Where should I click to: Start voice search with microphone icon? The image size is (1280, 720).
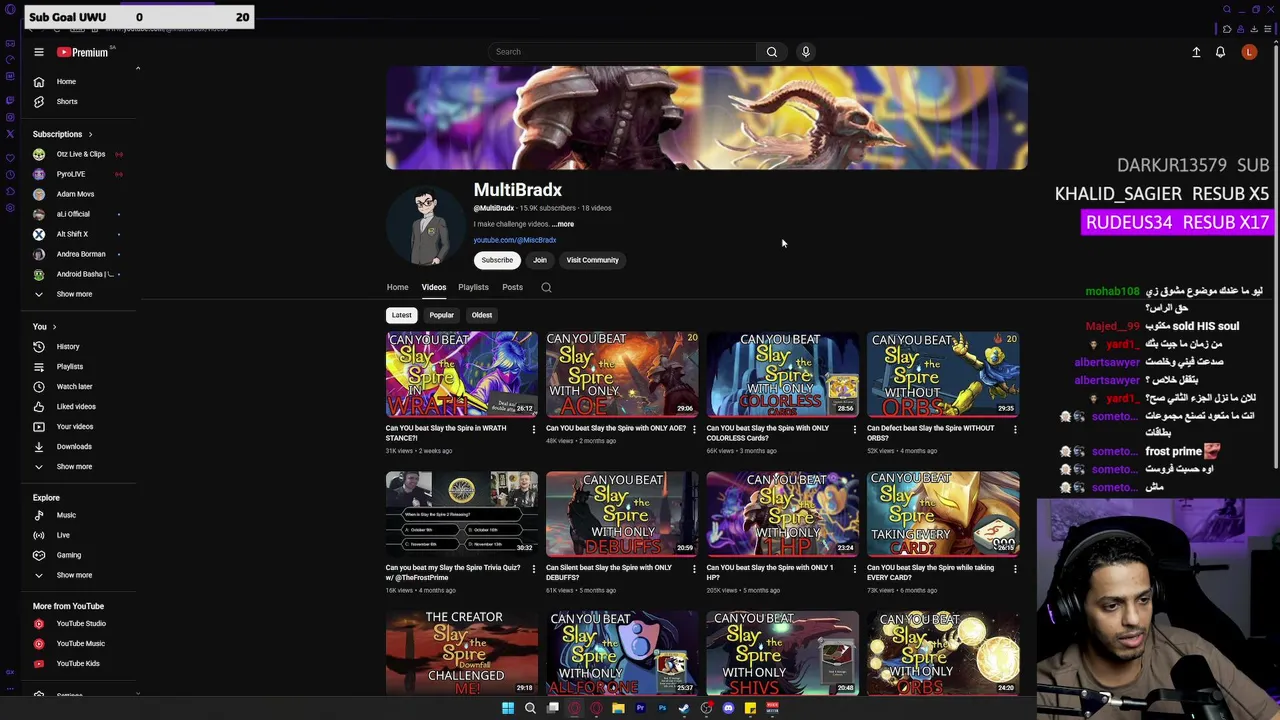[805, 52]
